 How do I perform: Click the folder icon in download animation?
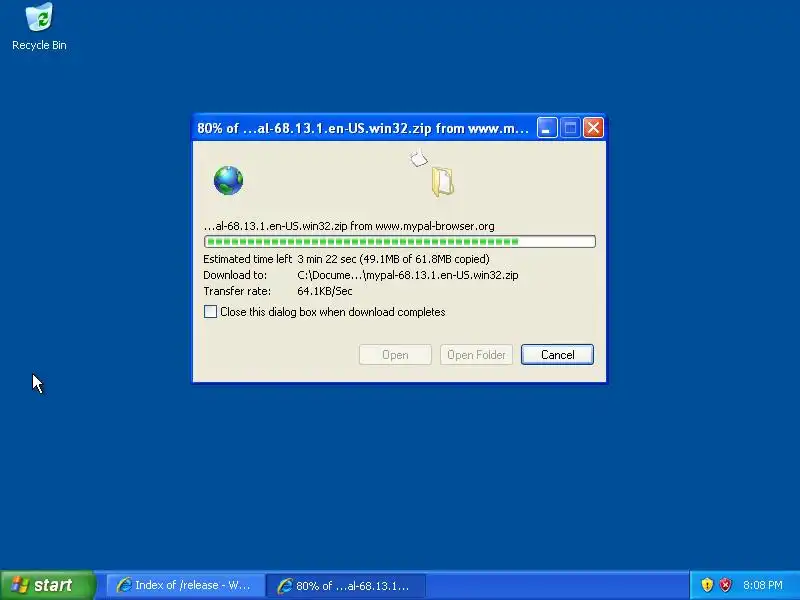pos(442,182)
